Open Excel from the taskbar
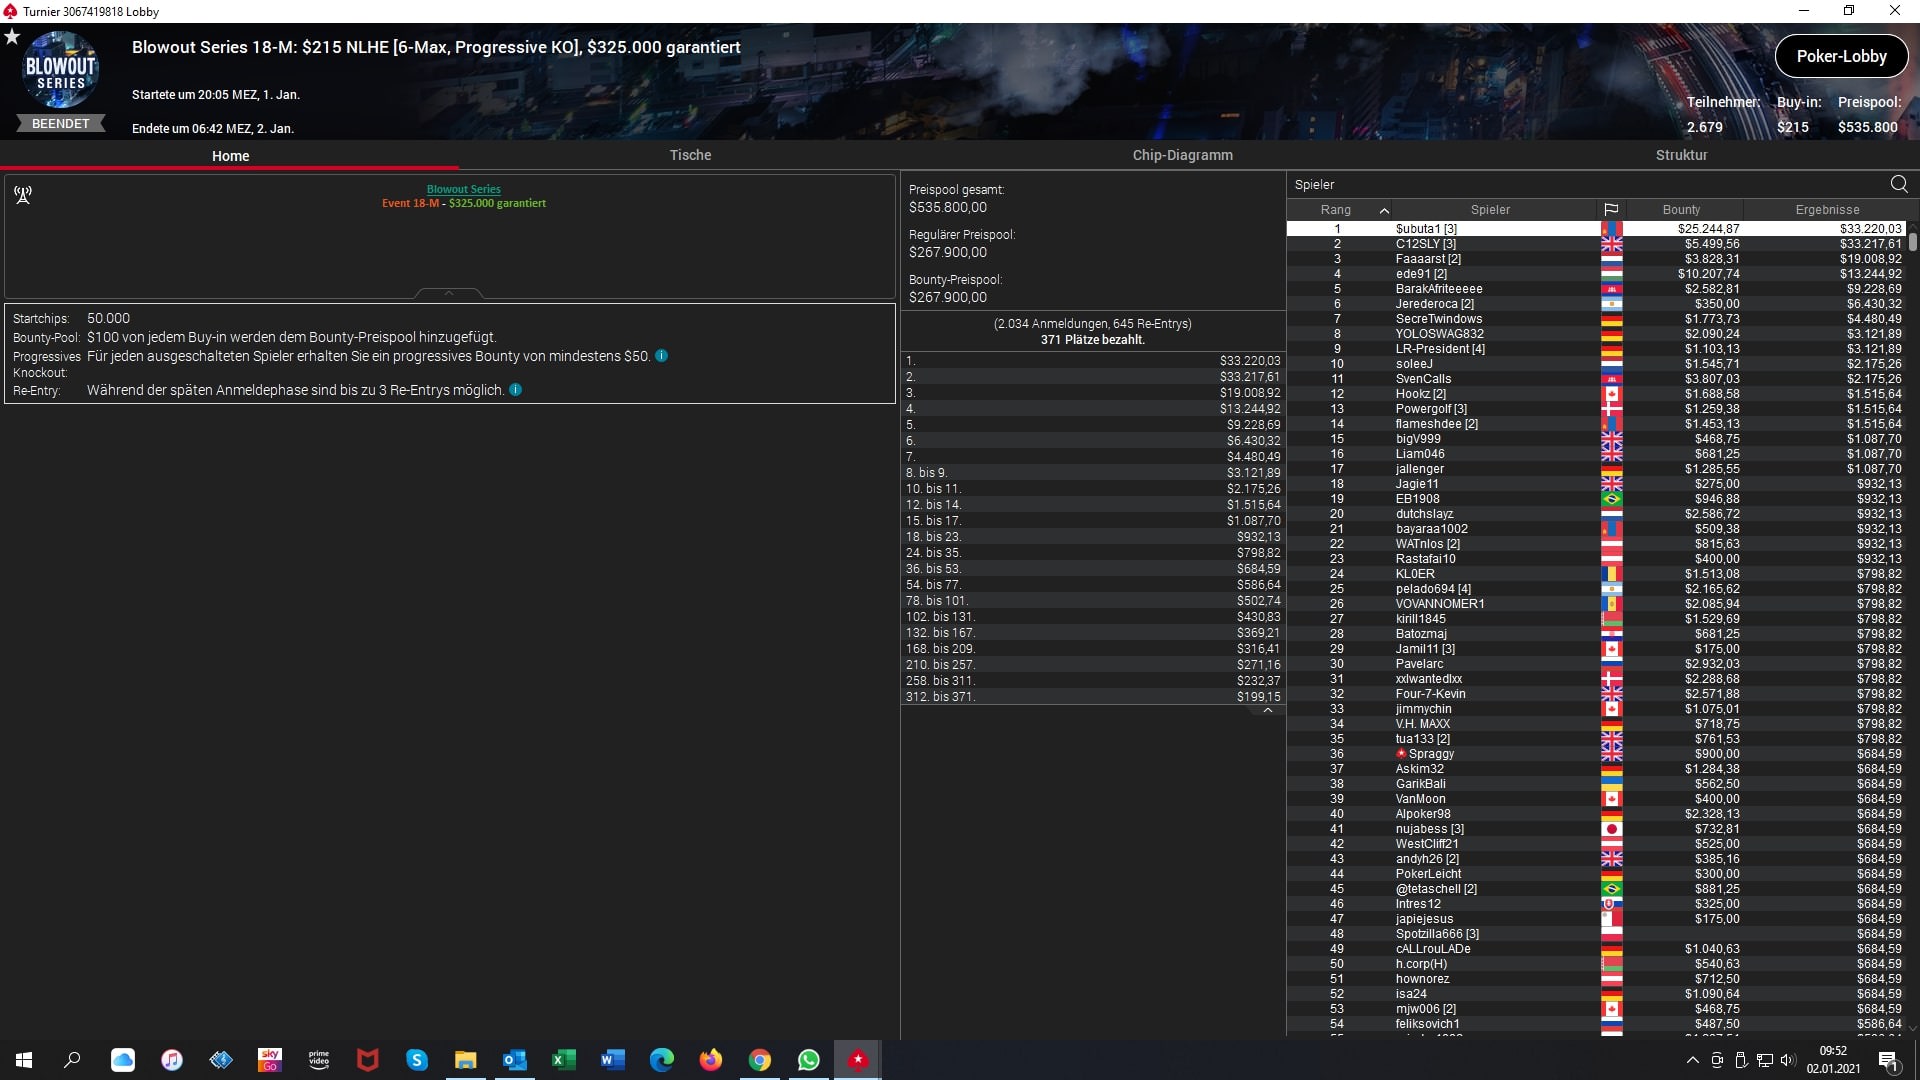 click(x=563, y=1060)
